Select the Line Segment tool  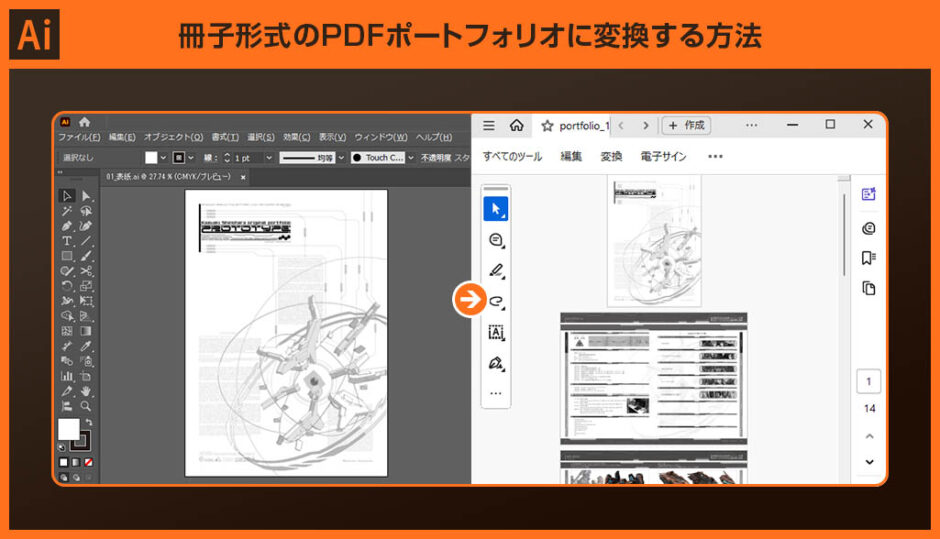(86, 241)
